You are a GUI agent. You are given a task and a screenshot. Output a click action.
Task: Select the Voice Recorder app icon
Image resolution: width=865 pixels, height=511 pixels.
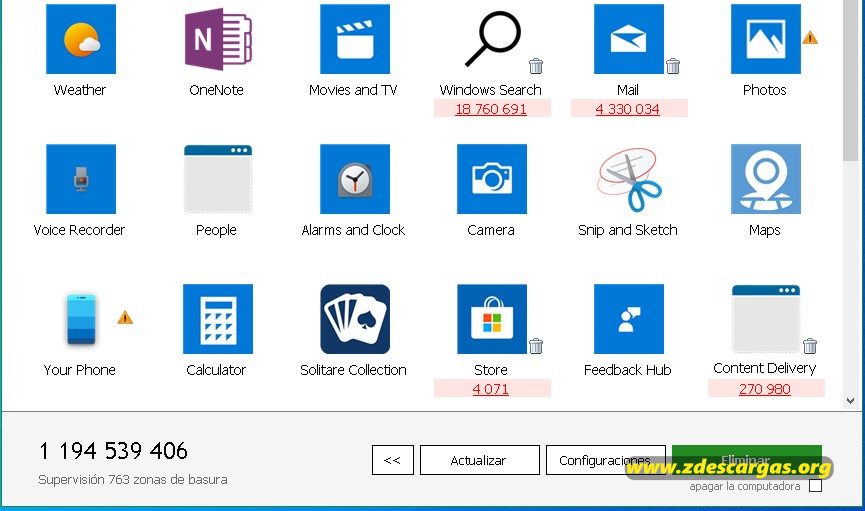coord(81,179)
